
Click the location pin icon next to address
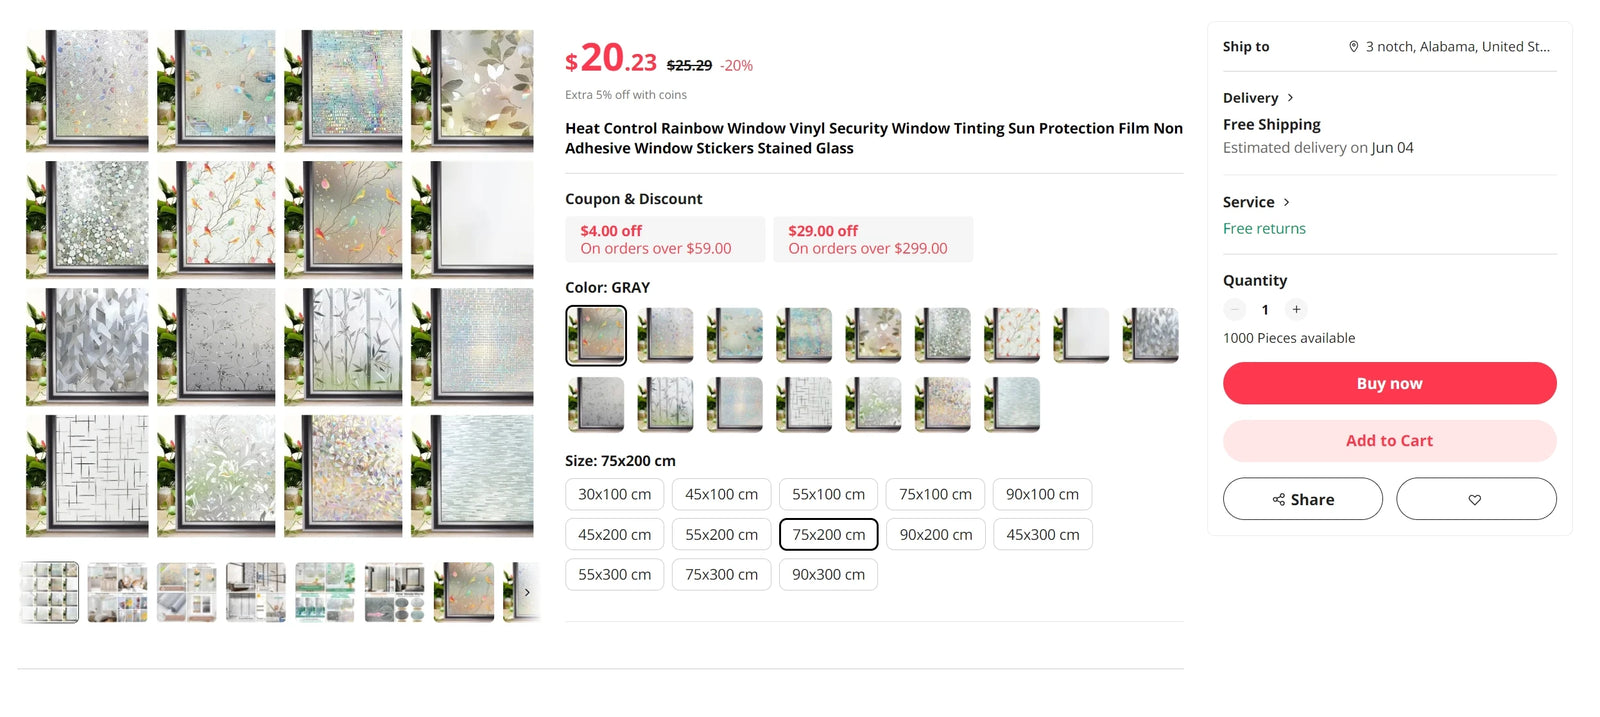pyautogui.click(x=1353, y=46)
